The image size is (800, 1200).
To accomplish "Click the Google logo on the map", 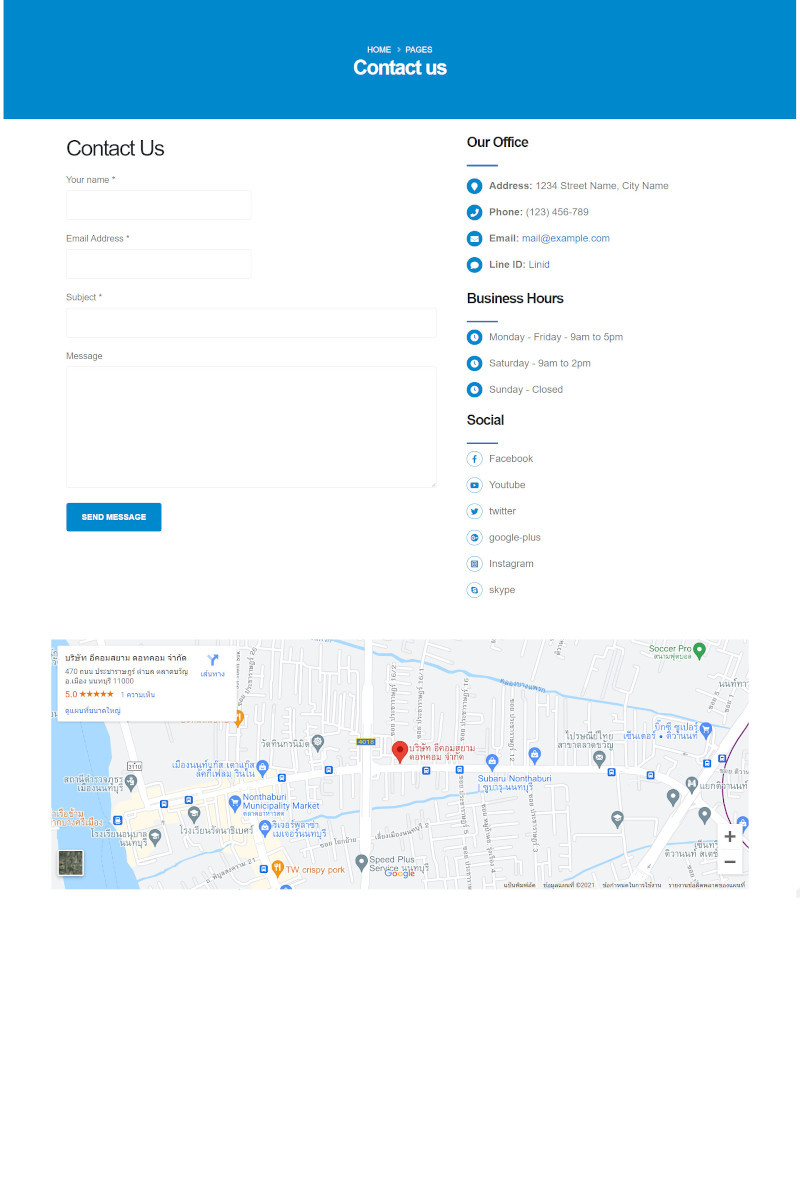I will [x=400, y=873].
